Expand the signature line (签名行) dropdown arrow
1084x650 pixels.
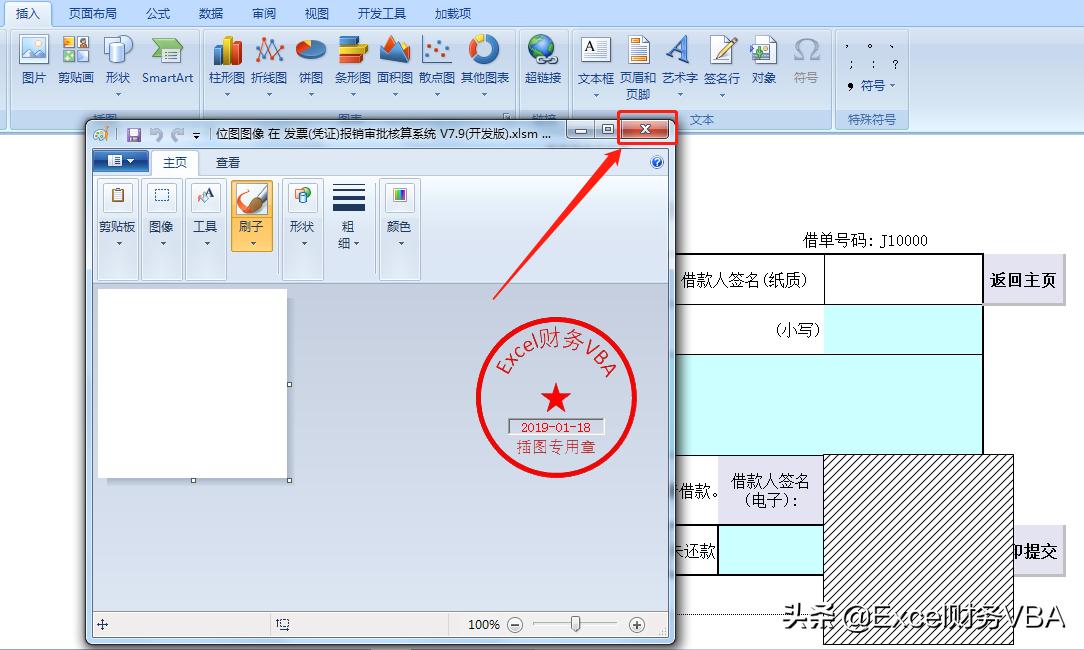pyautogui.click(x=722, y=94)
